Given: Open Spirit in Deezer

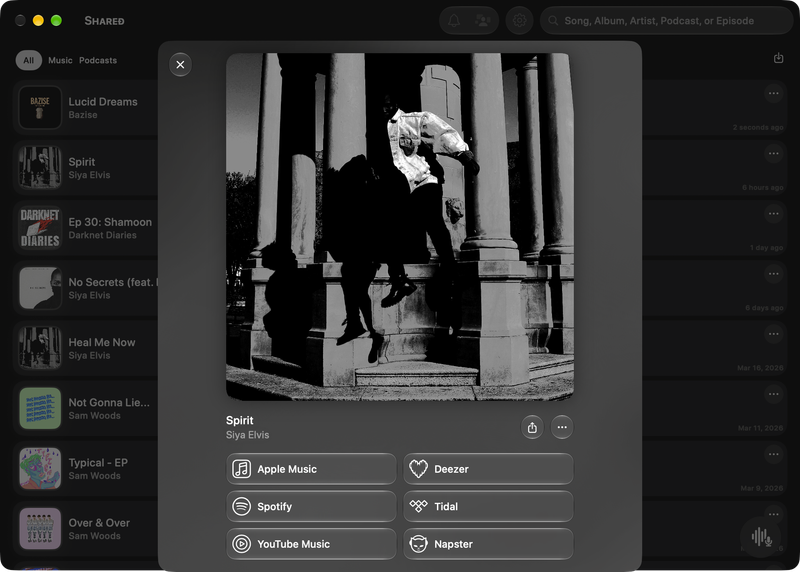Looking at the screenshot, I should (488, 469).
